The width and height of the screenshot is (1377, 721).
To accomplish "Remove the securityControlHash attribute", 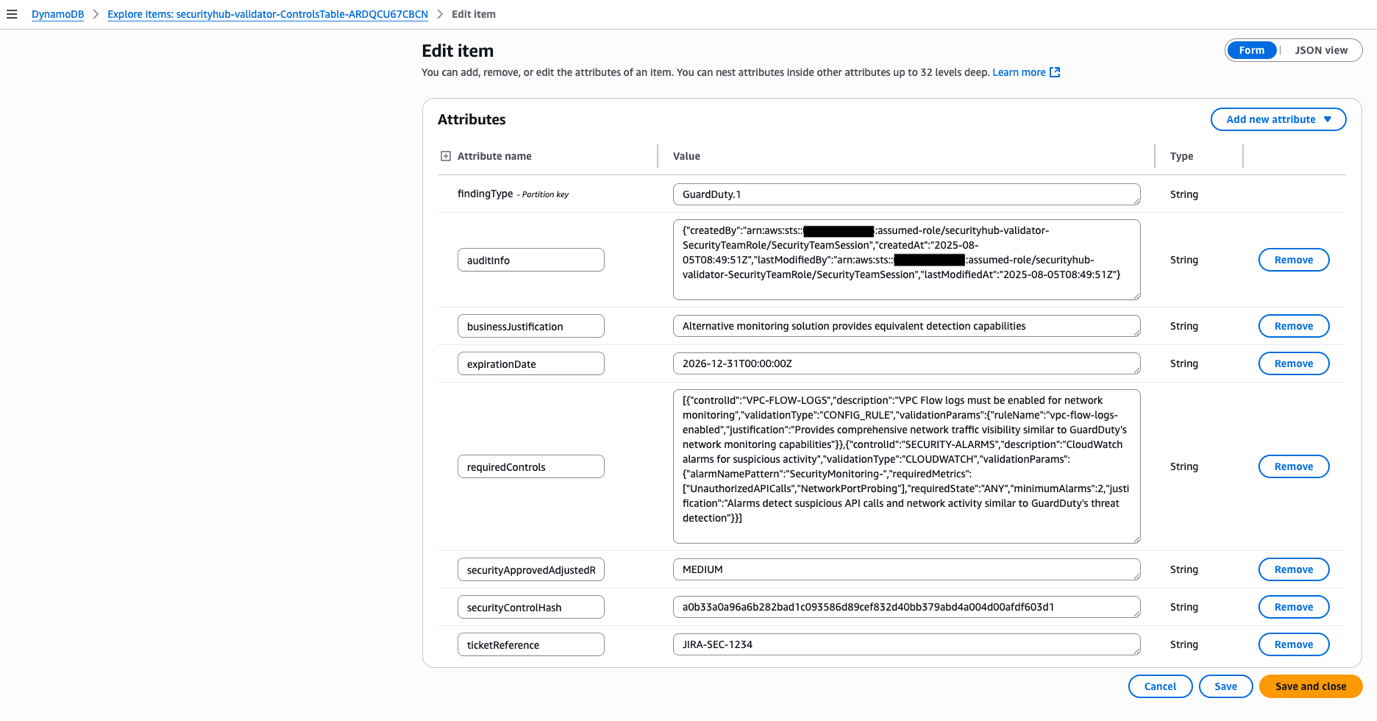I will pos(1293,607).
